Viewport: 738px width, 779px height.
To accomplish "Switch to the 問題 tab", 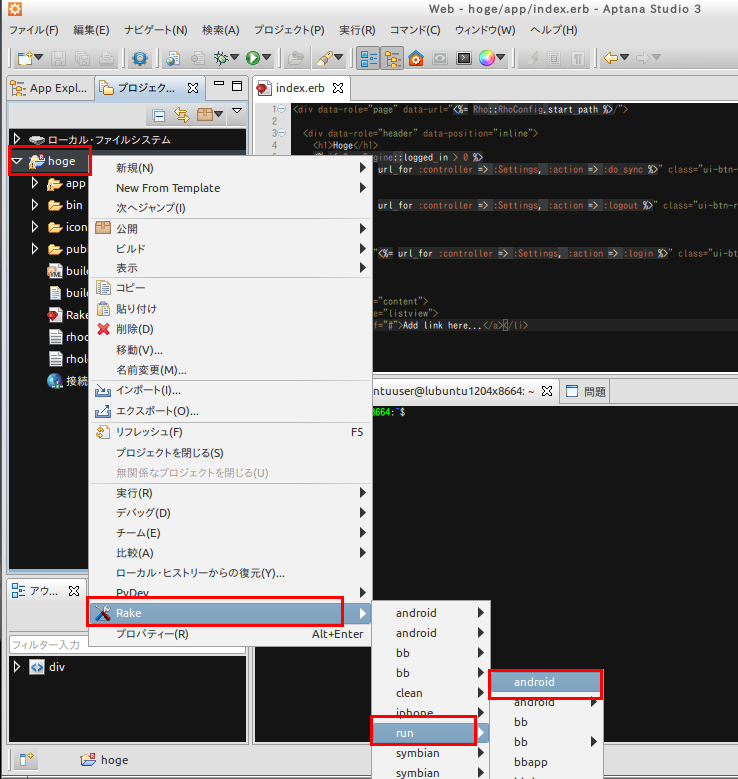I will (x=586, y=391).
